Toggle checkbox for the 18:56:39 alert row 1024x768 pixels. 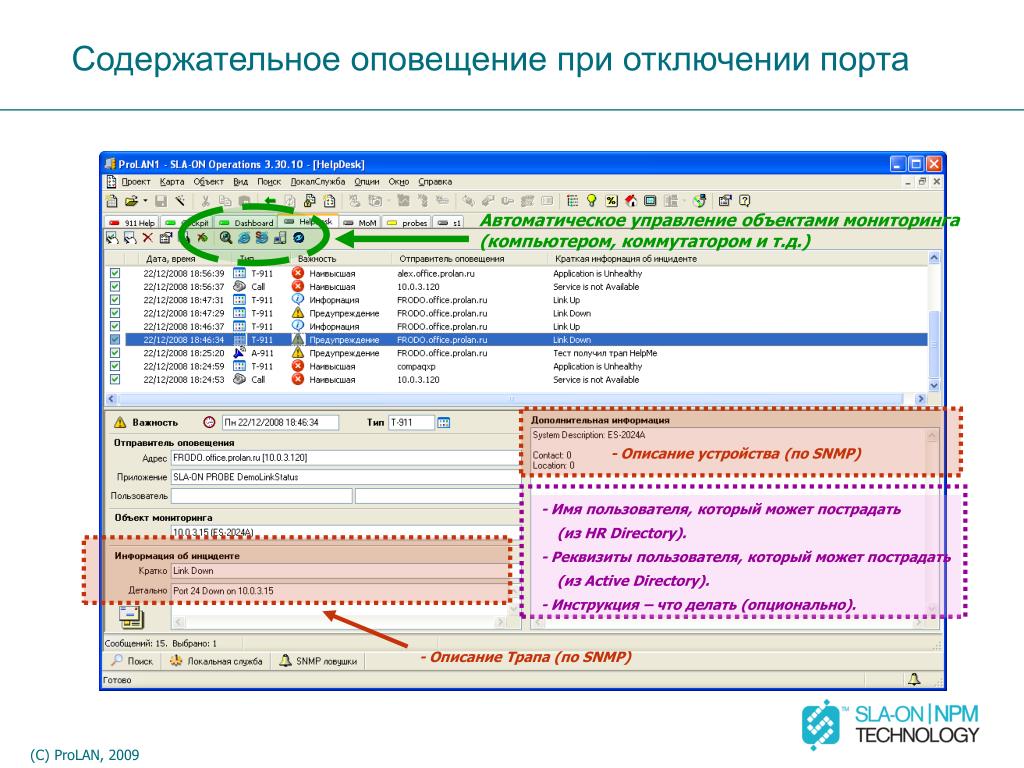point(115,273)
